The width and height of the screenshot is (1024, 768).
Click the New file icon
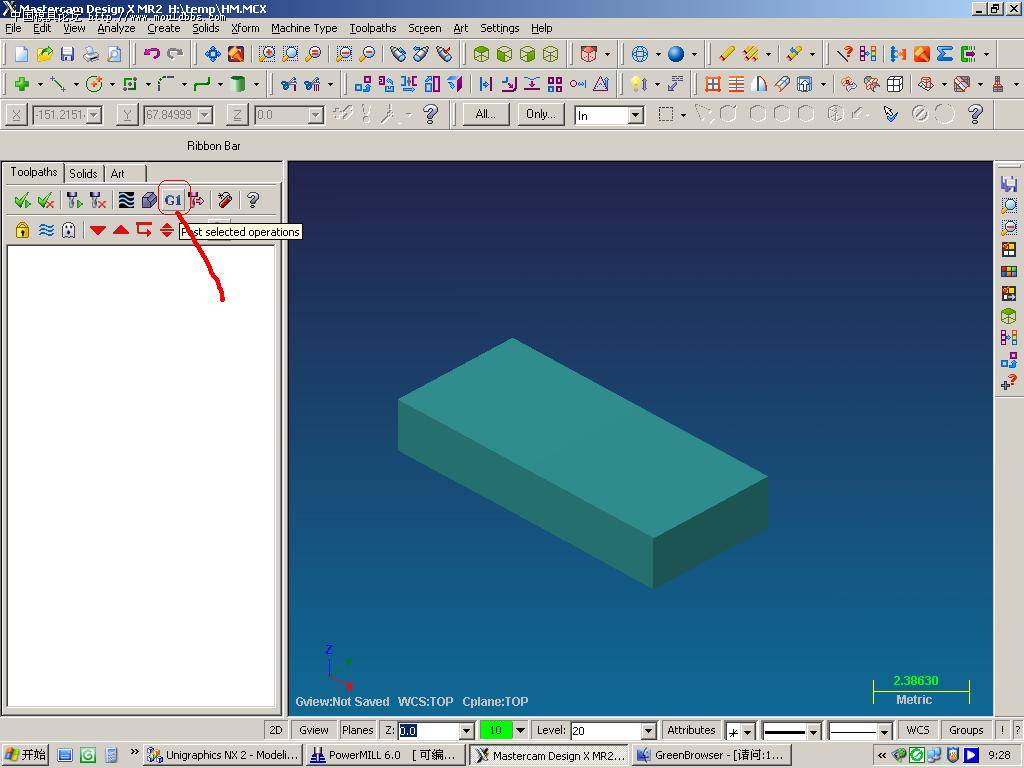point(21,54)
